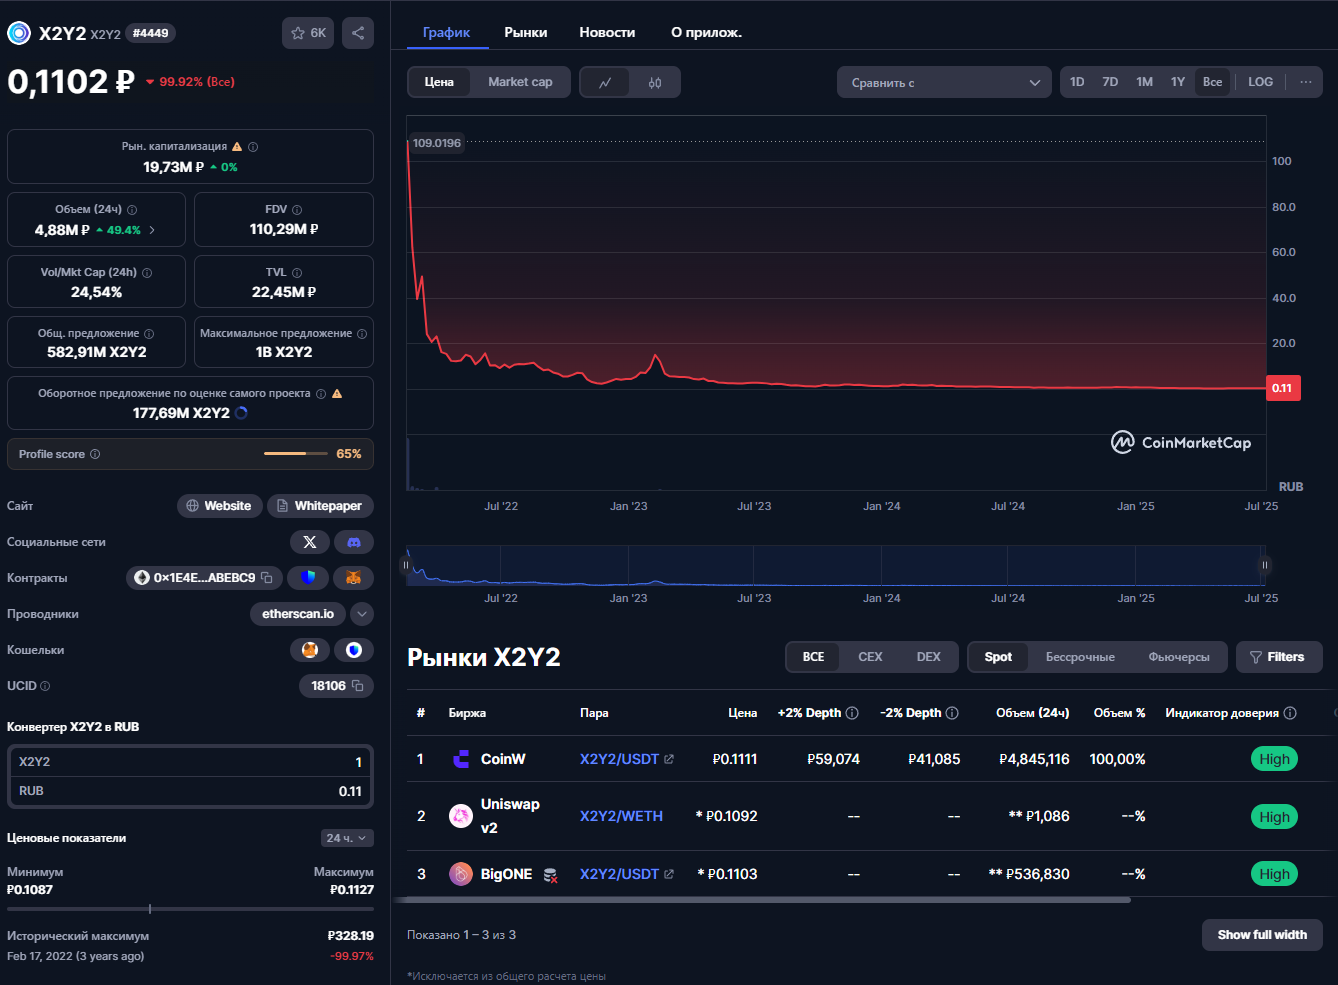Open the График tab
The height and width of the screenshot is (985, 1338).
[x=446, y=32]
